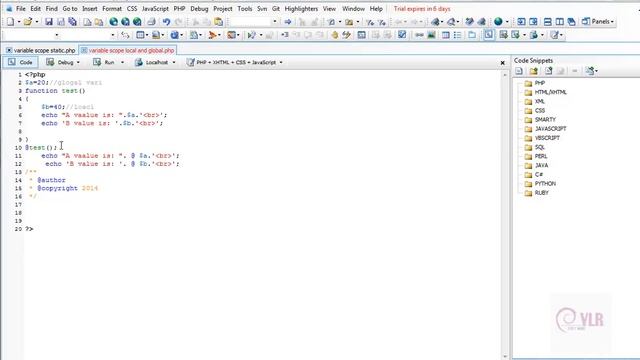640x360 pixels.
Task: Open the New document dropdown arrow
Action: pos(19,22)
